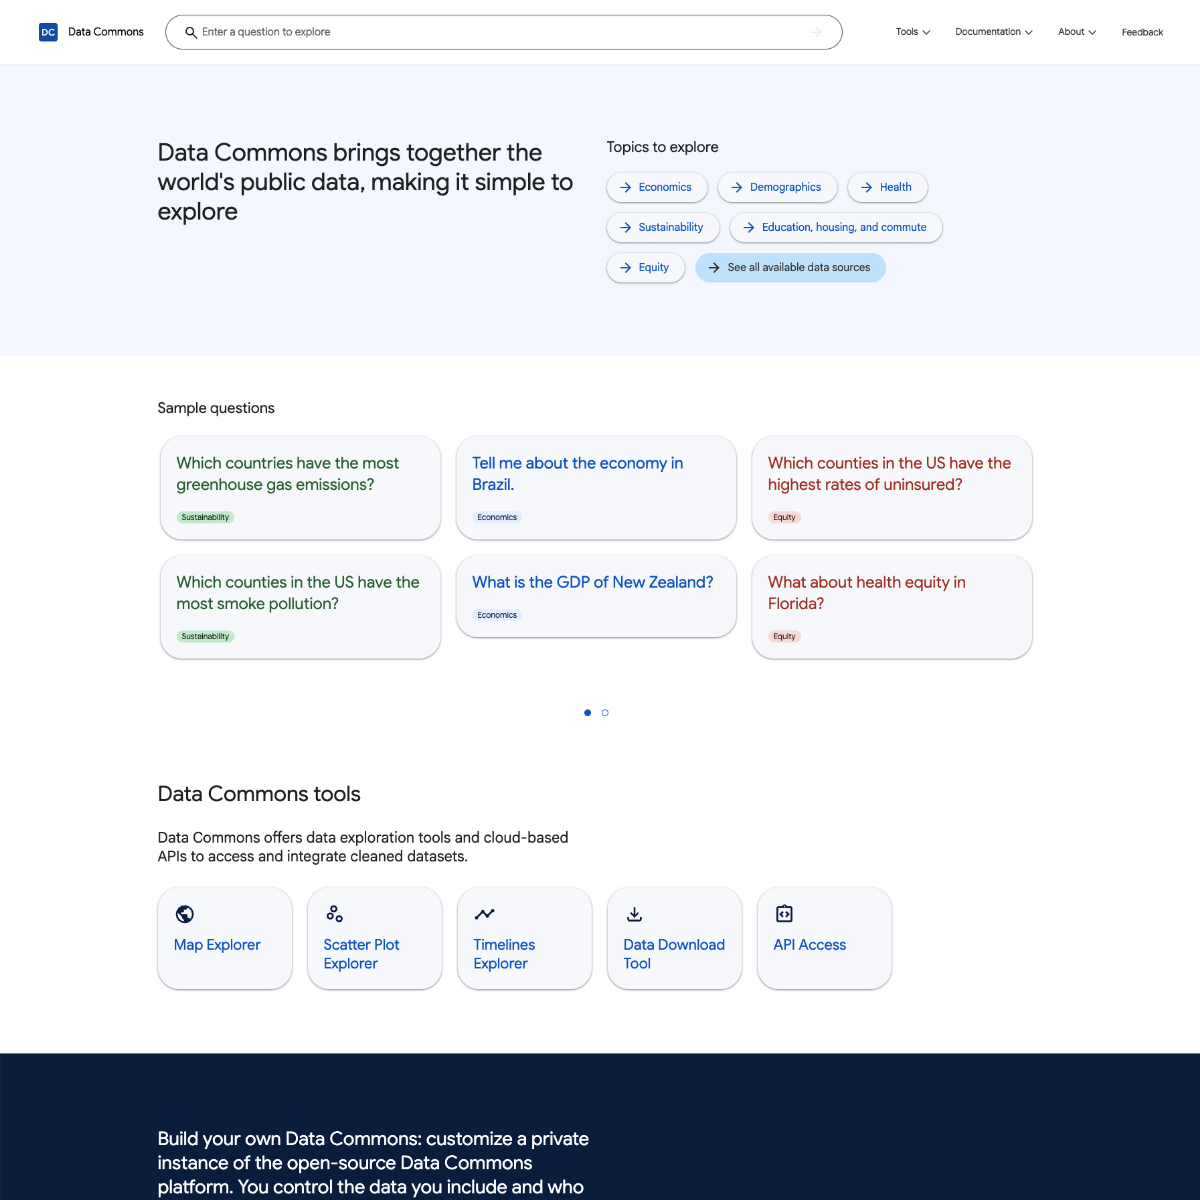1200x1200 pixels.
Task: Click the download icon on Data Download card
Action: [x=634, y=914]
